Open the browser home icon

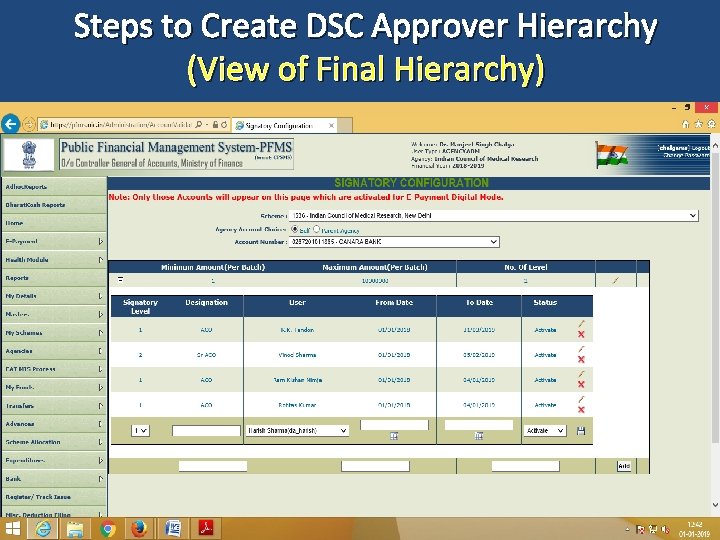(x=686, y=124)
